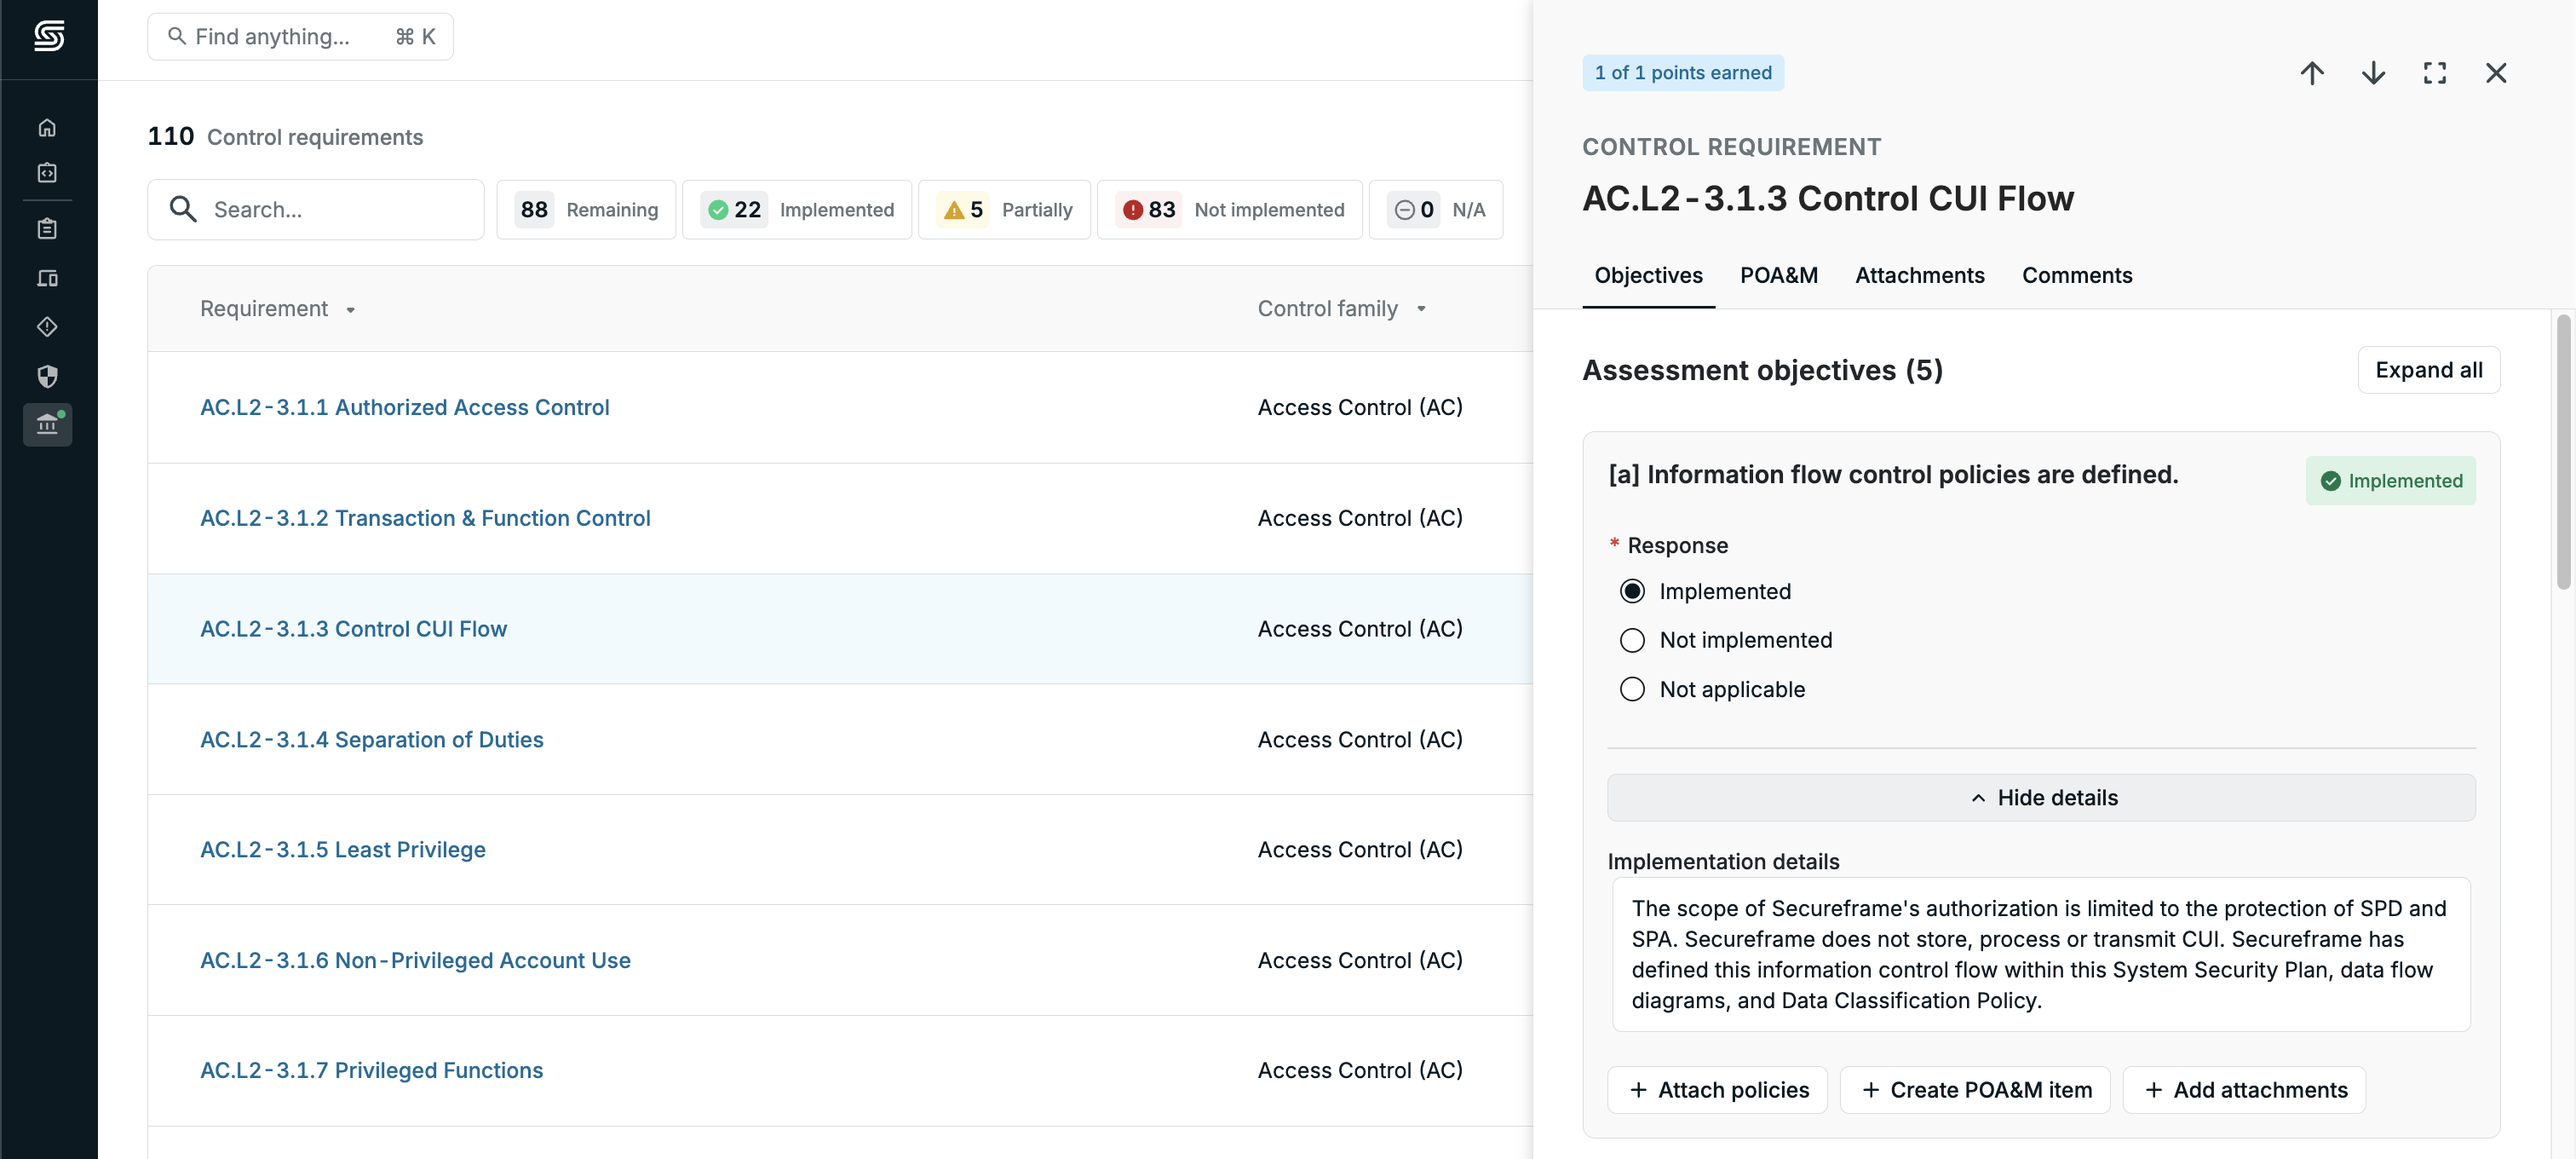Click Attach policies button
The width and height of the screenshot is (2576, 1159).
tap(1717, 1090)
